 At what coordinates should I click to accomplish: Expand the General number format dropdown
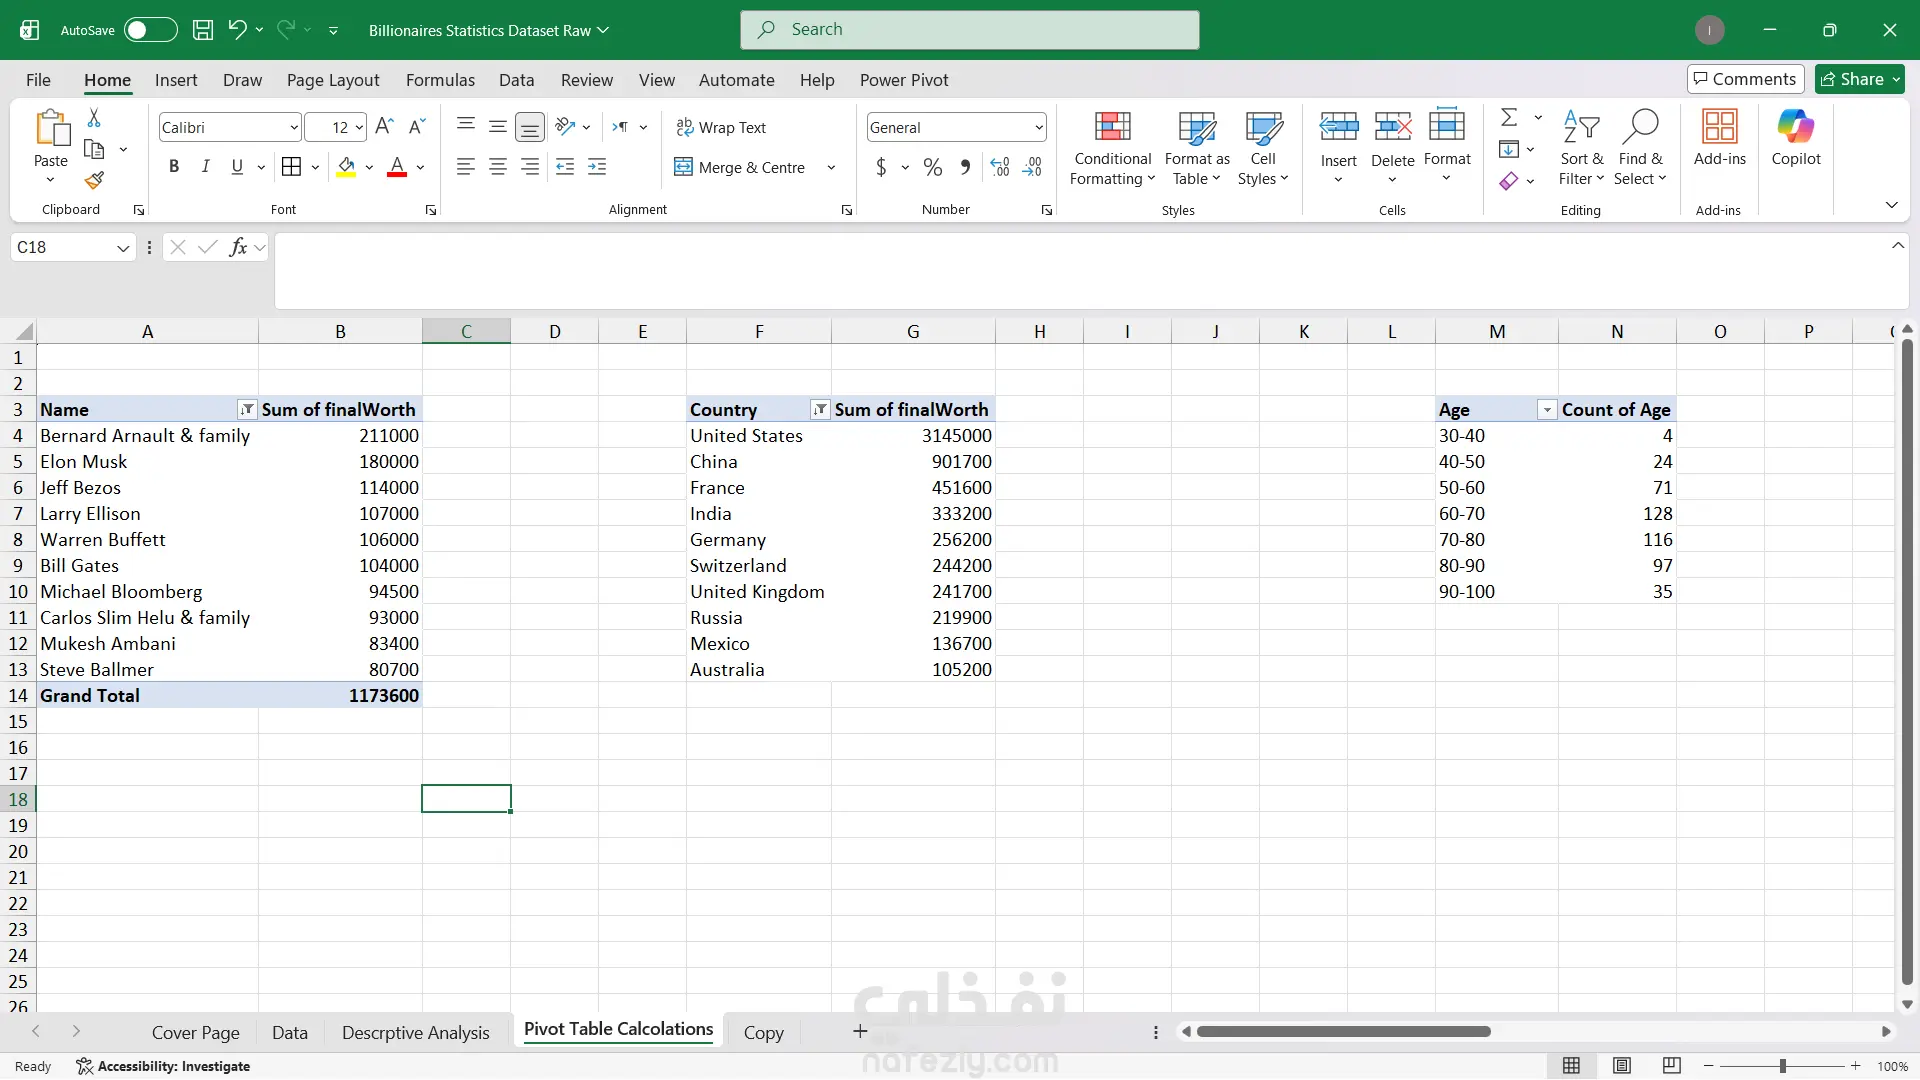pos(1039,127)
